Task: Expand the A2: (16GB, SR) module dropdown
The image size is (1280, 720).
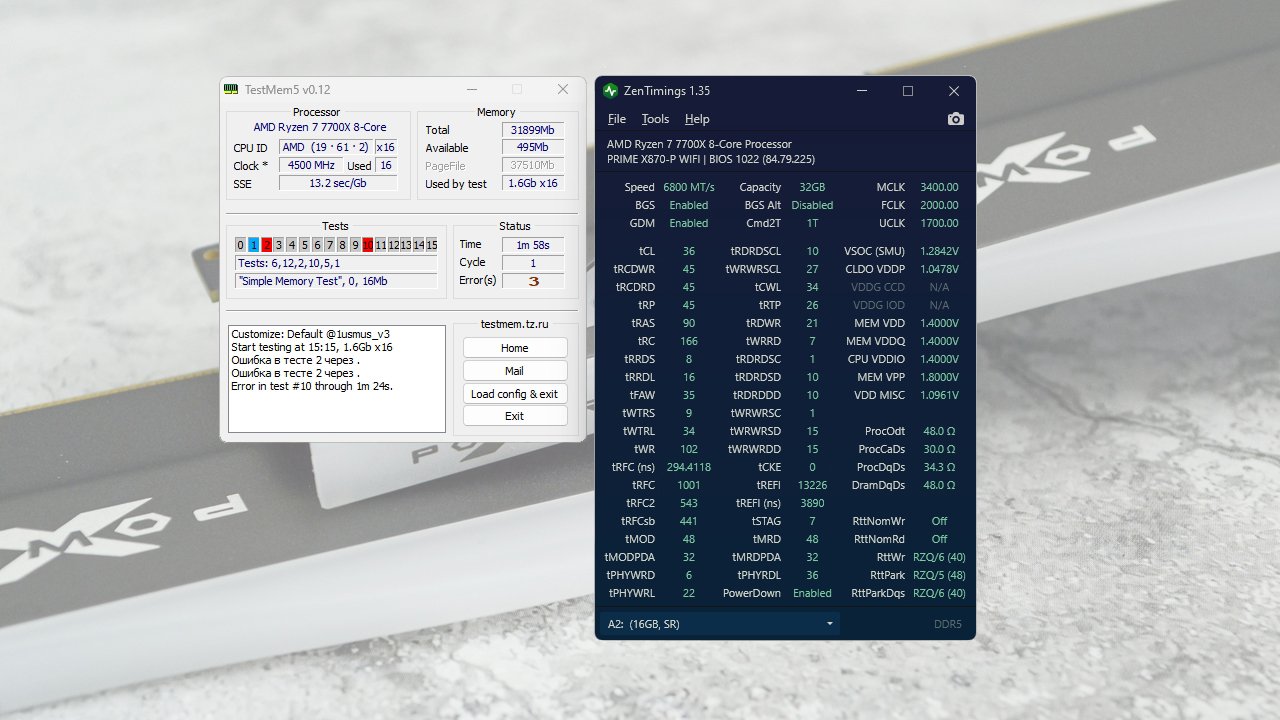Action: coord(720,624)
